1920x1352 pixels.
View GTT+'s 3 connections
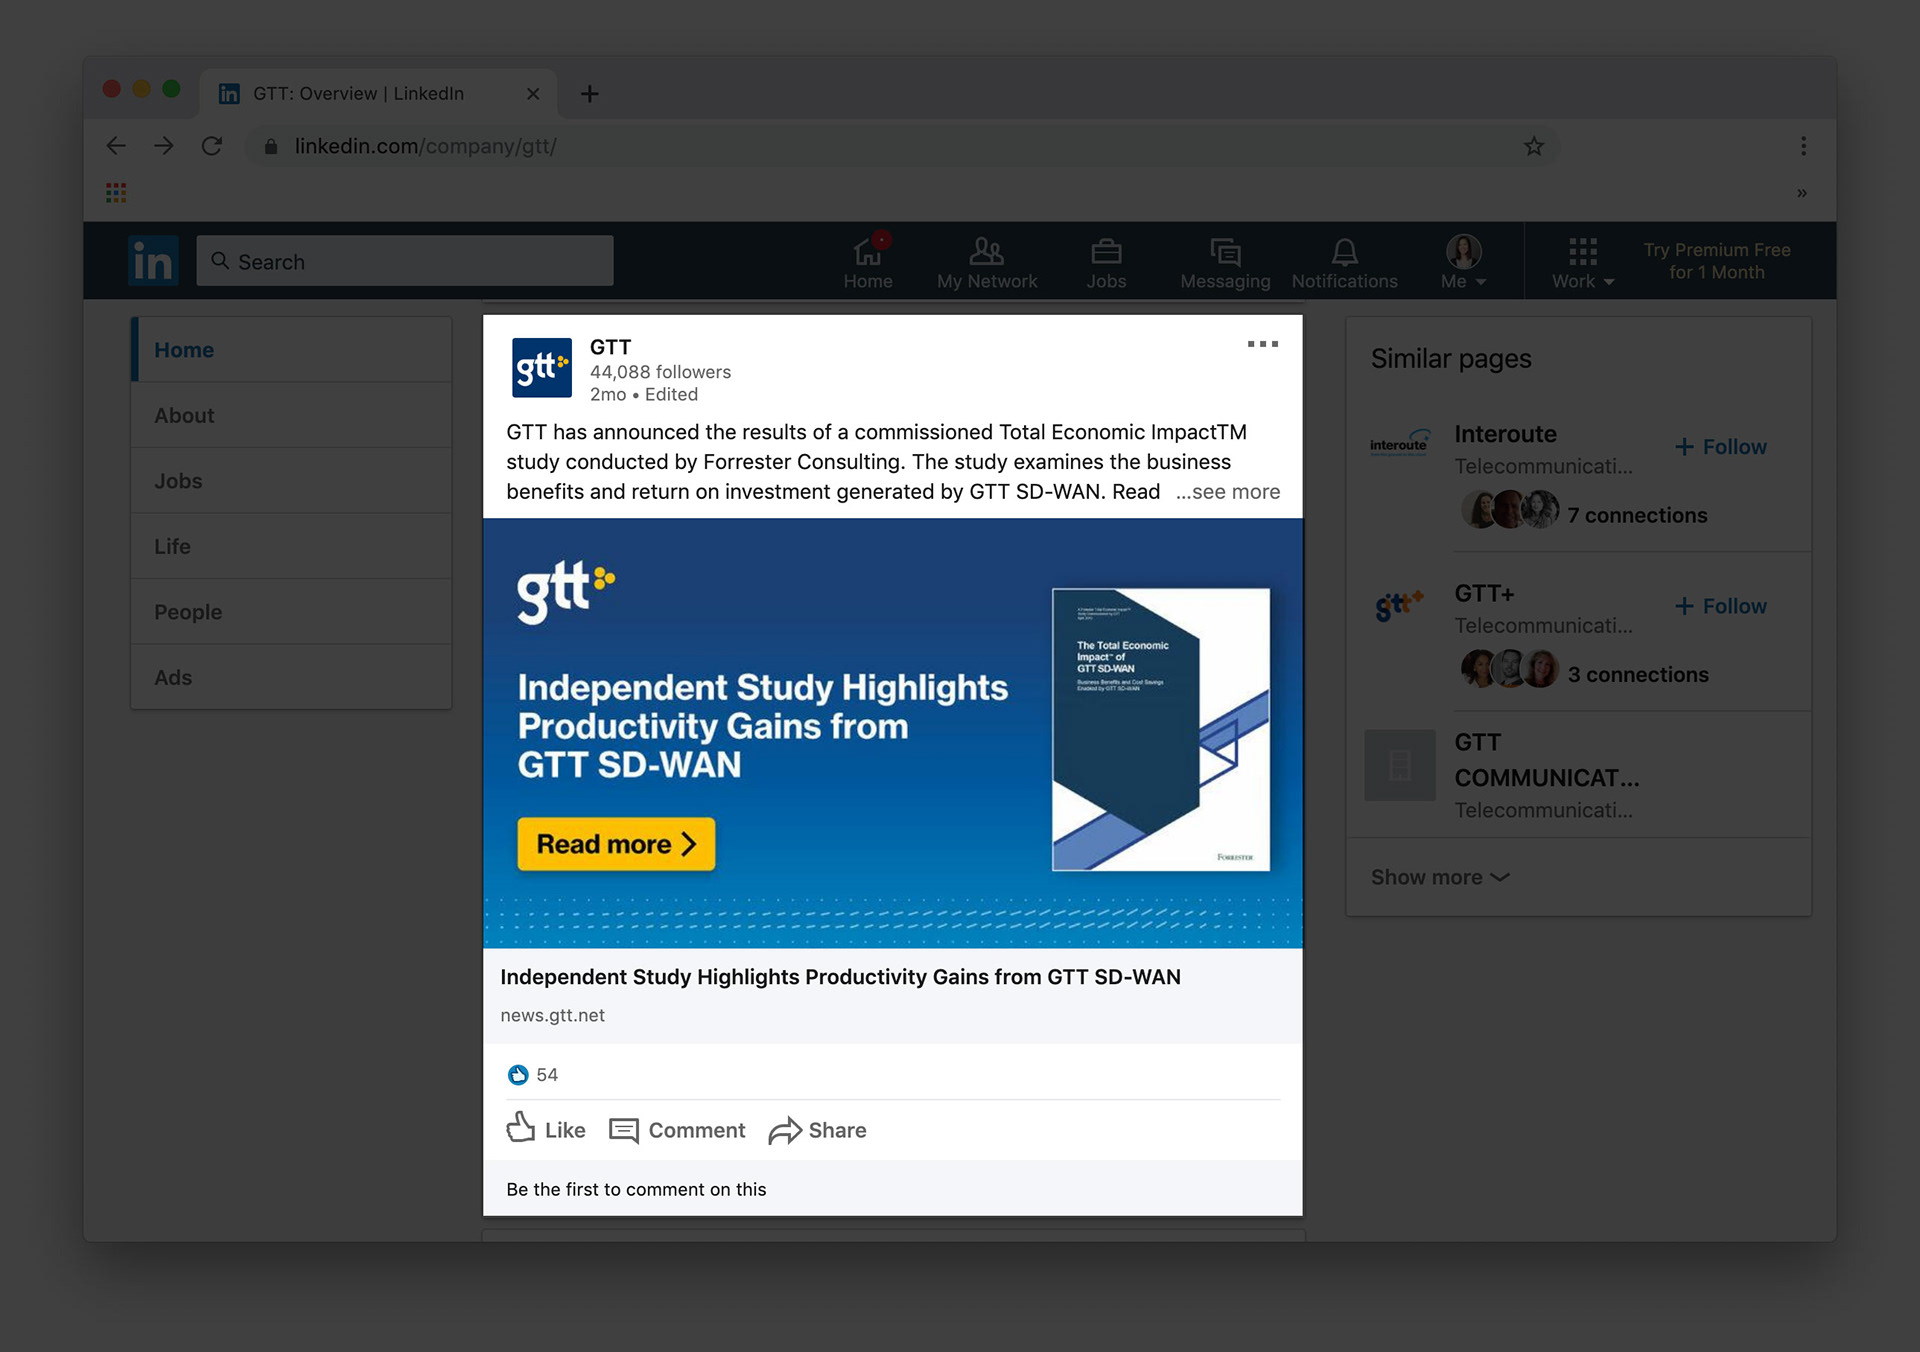1638,674
